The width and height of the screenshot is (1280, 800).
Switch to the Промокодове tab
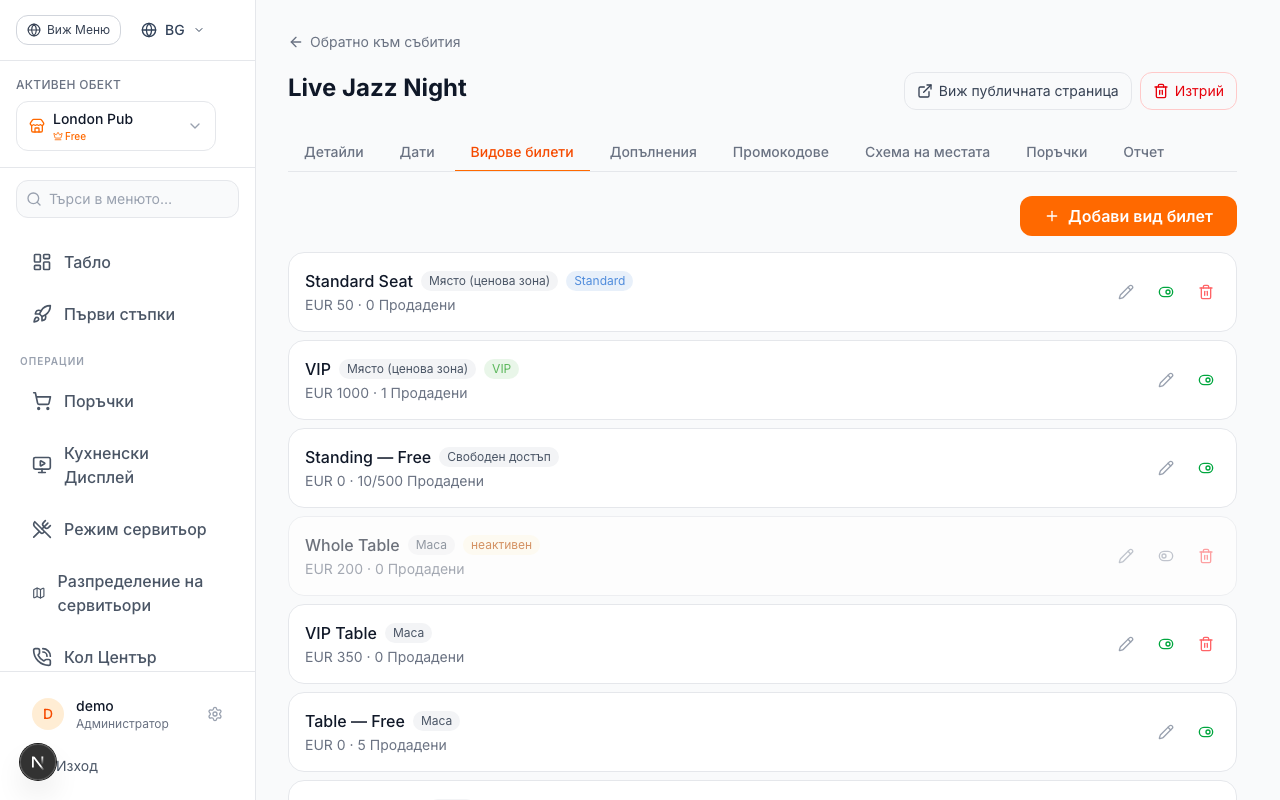pos(781,152)
